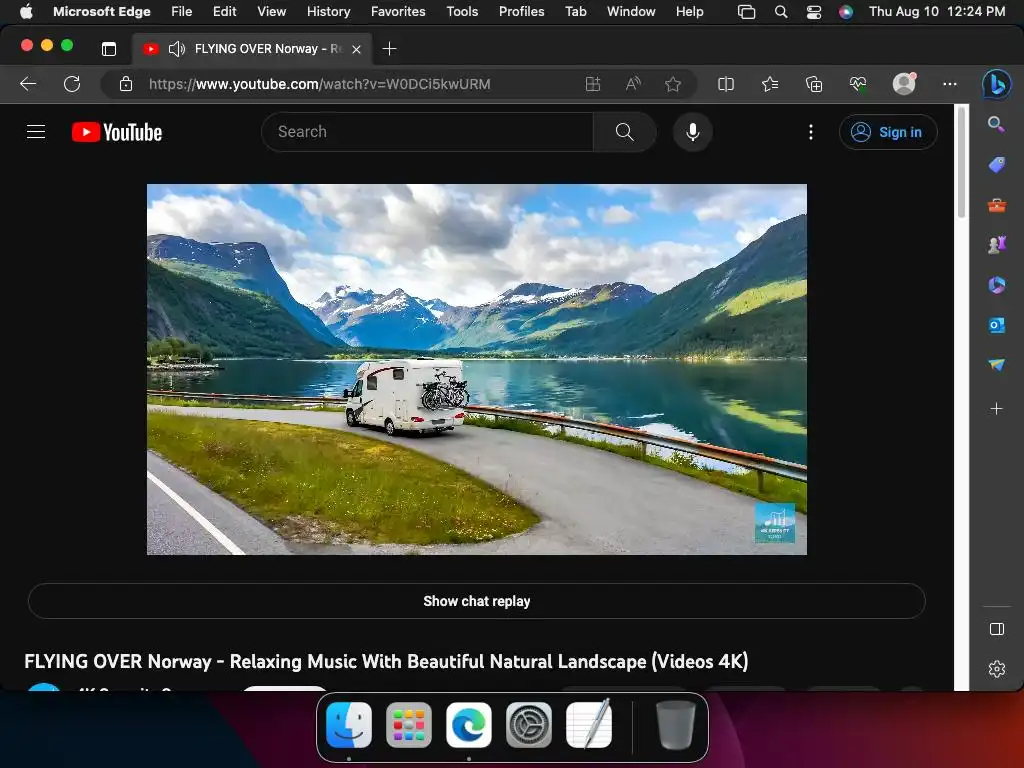This screenshot has height=768, width=1024.
Task: Open Shopping tag in the Edge sidebar
Action: pos(996,165)
